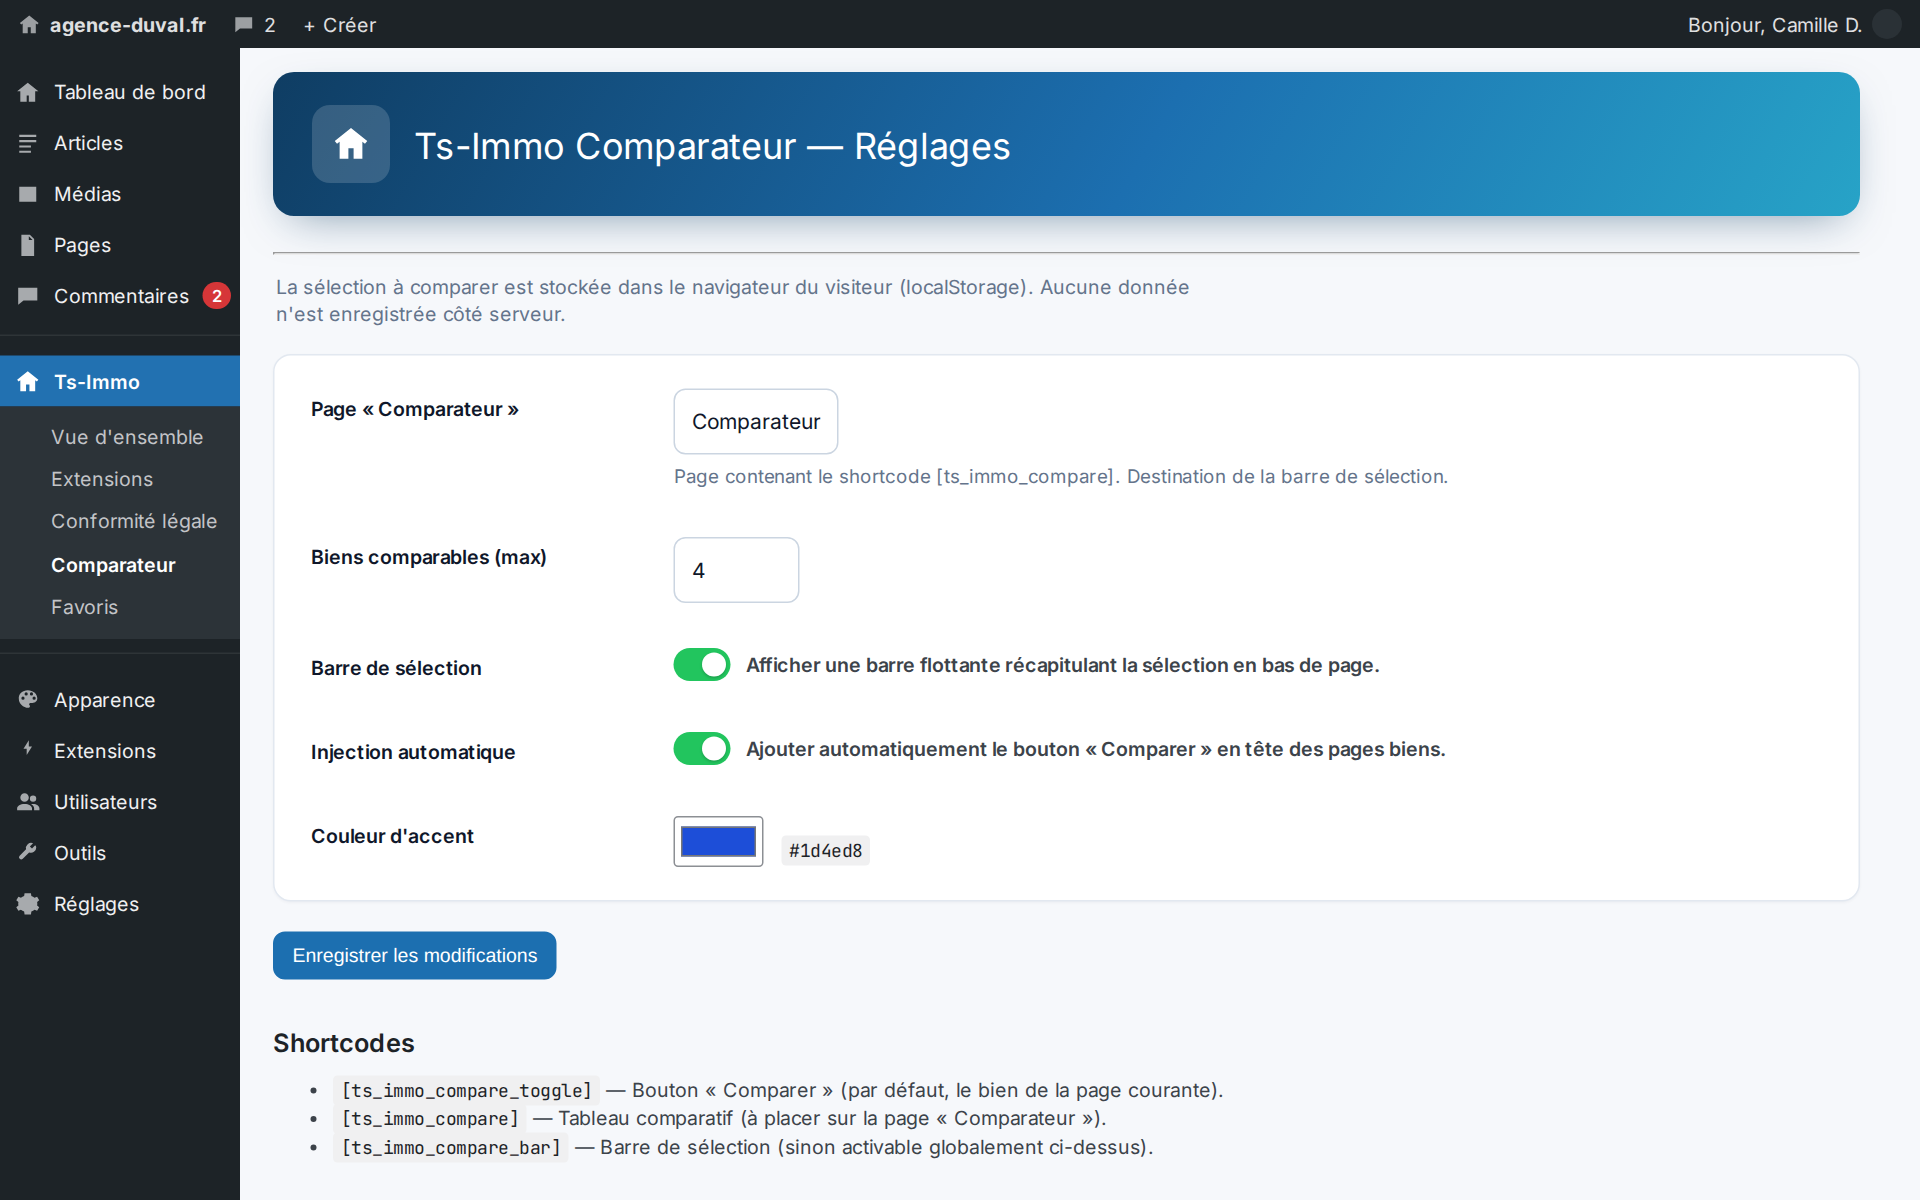Click the Tableau de bord house icon
This screenshot has width=1920, height=1200.
tap(28, 92)
